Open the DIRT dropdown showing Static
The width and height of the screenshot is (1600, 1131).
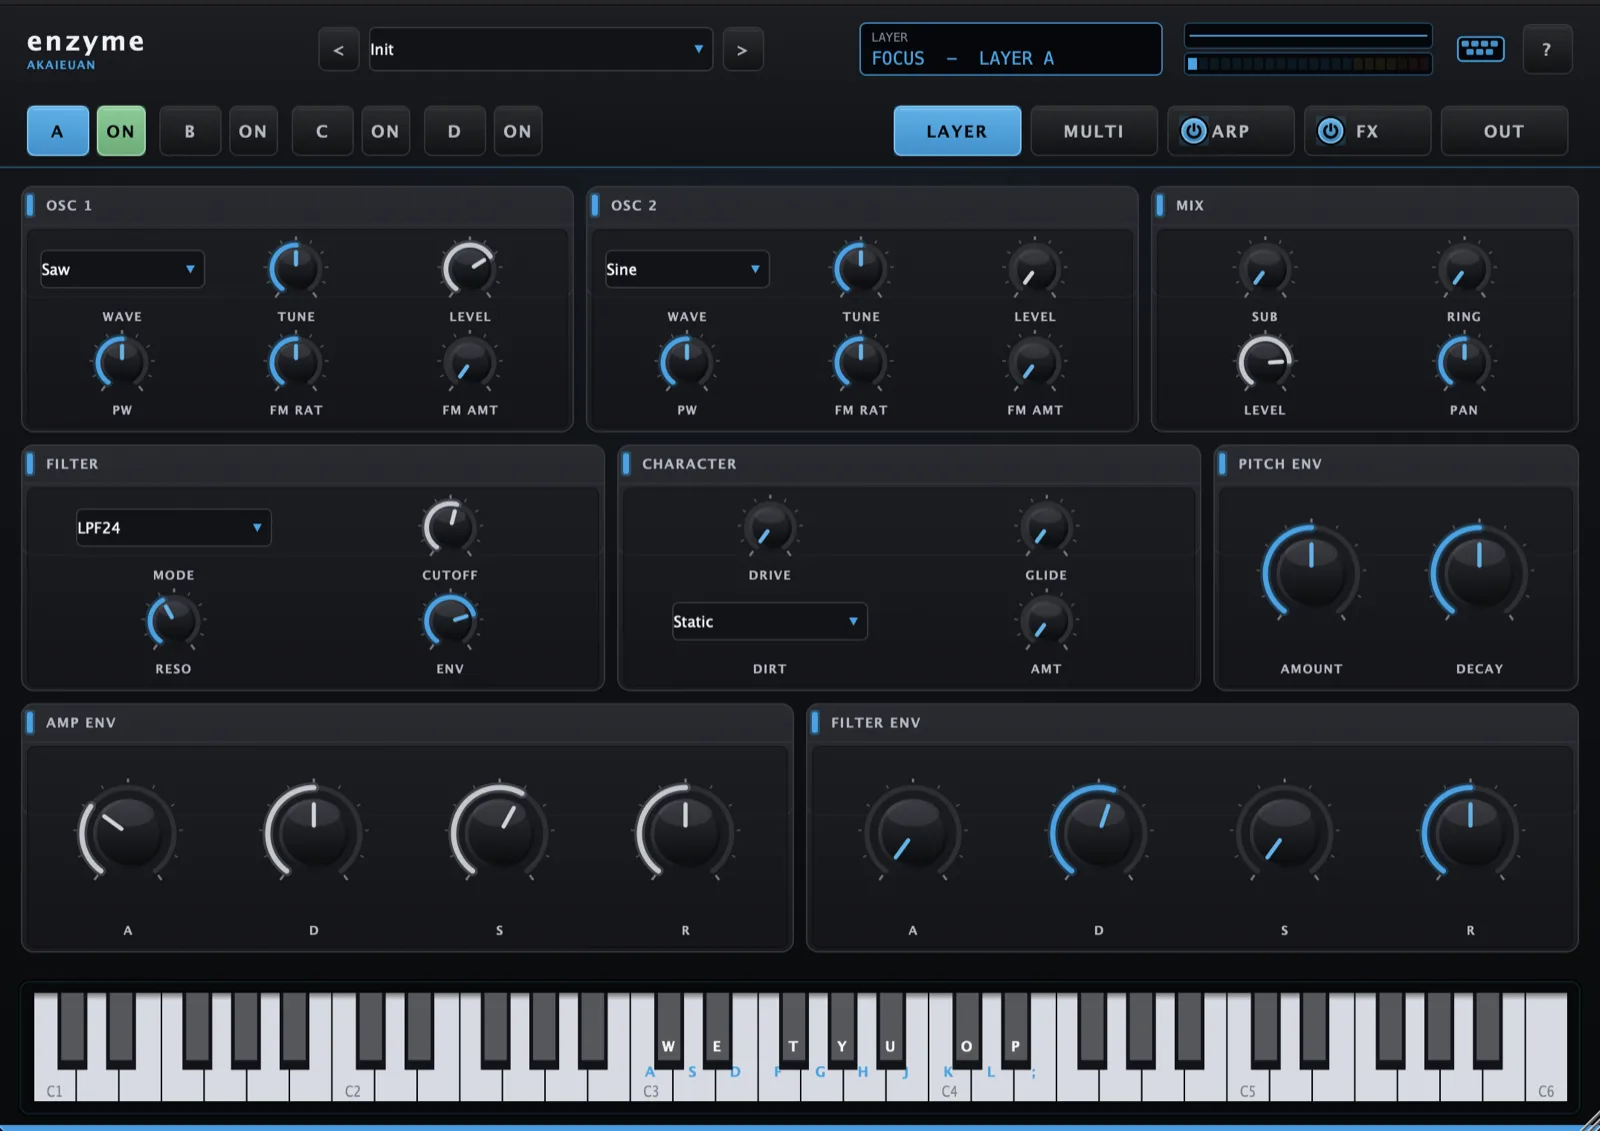click(769, 621)
